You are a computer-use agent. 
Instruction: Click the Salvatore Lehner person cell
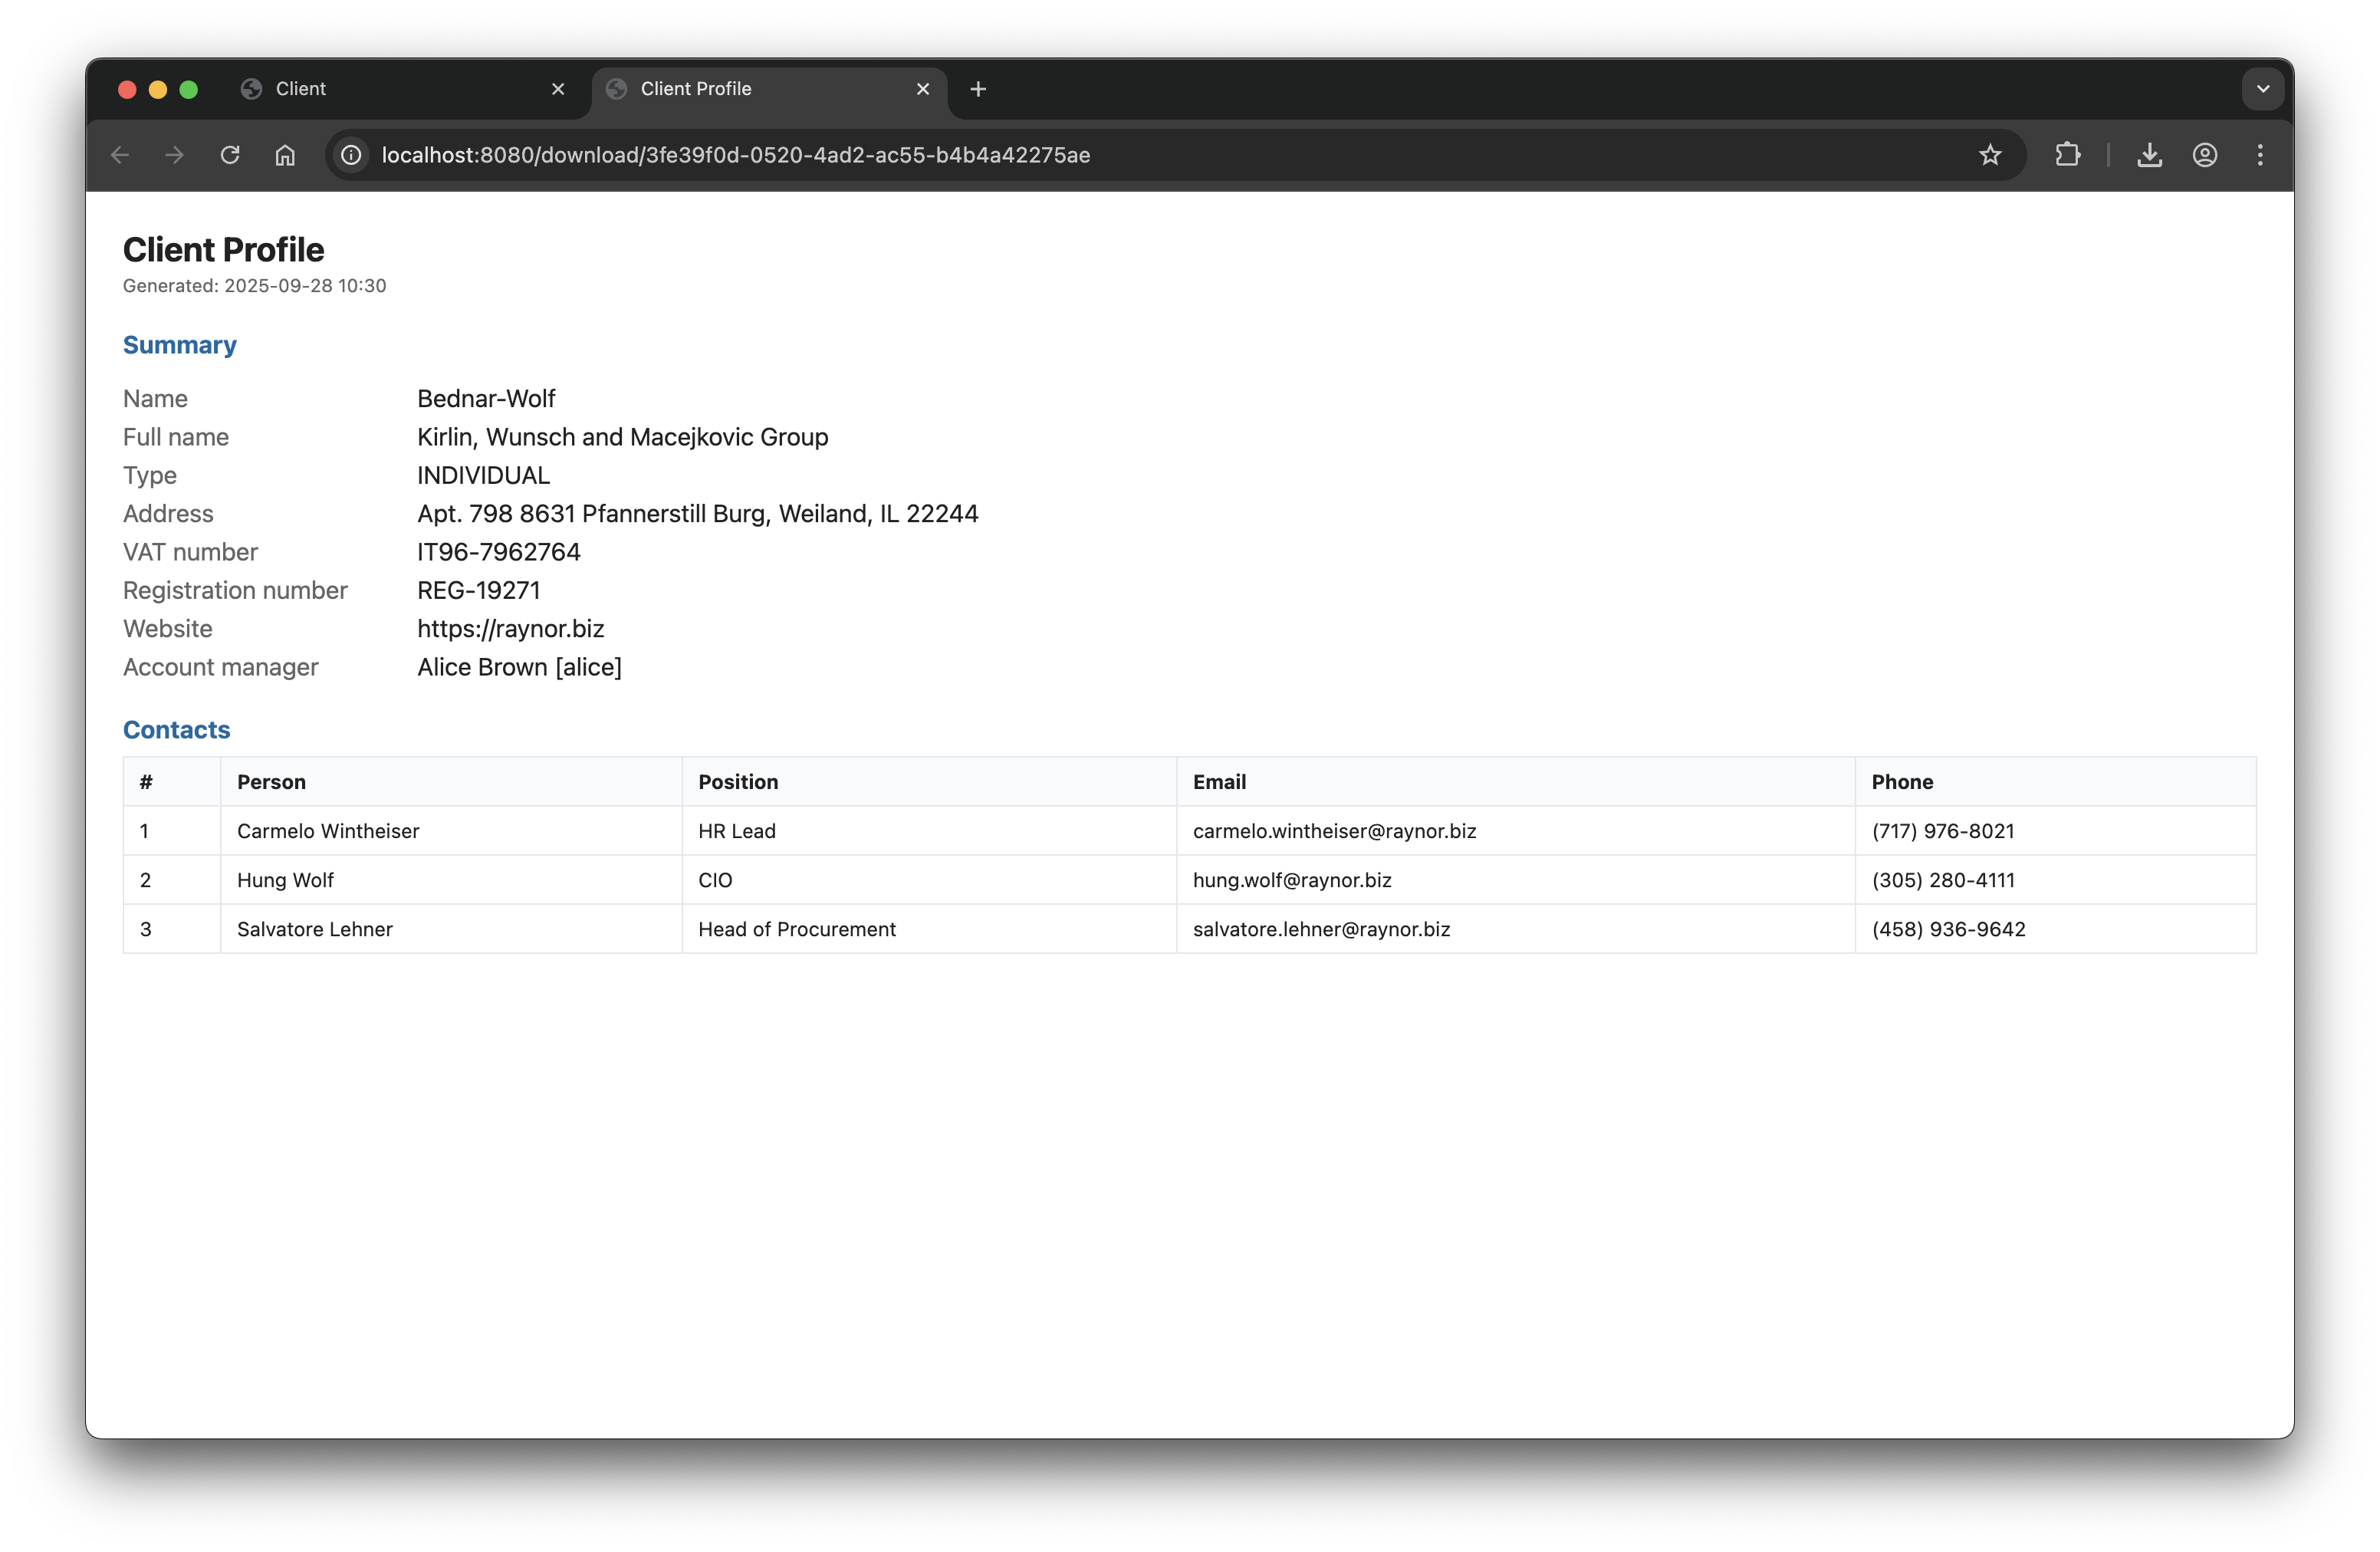click(314, 929)
